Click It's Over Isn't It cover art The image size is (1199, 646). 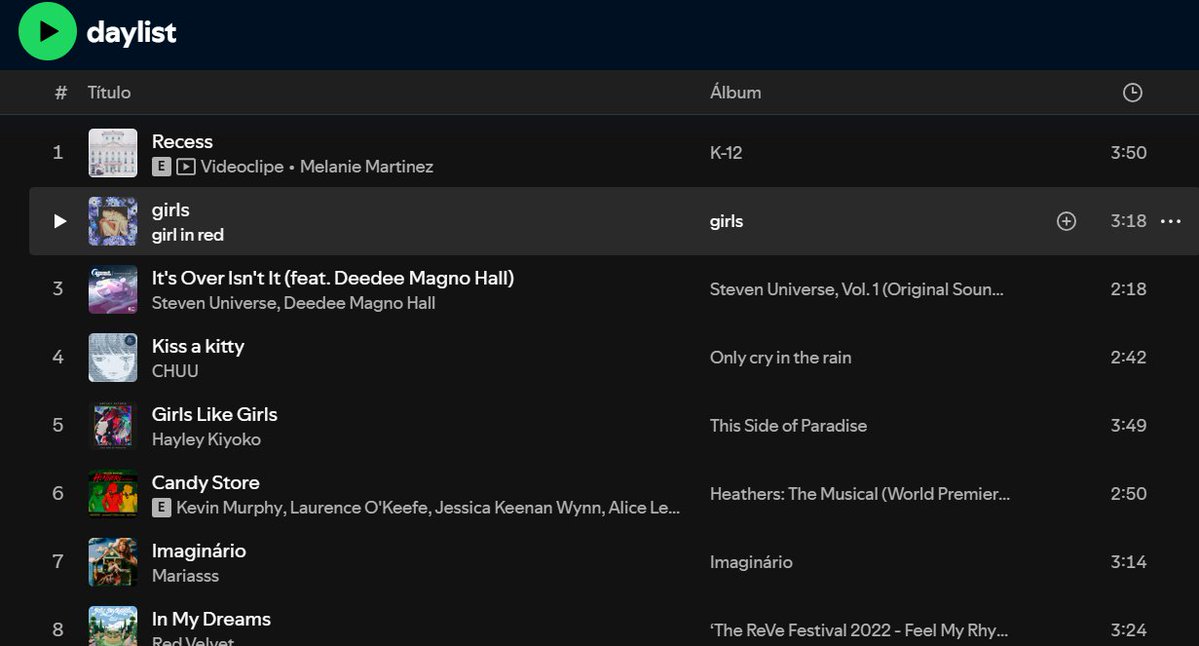(x=113, y=289)
